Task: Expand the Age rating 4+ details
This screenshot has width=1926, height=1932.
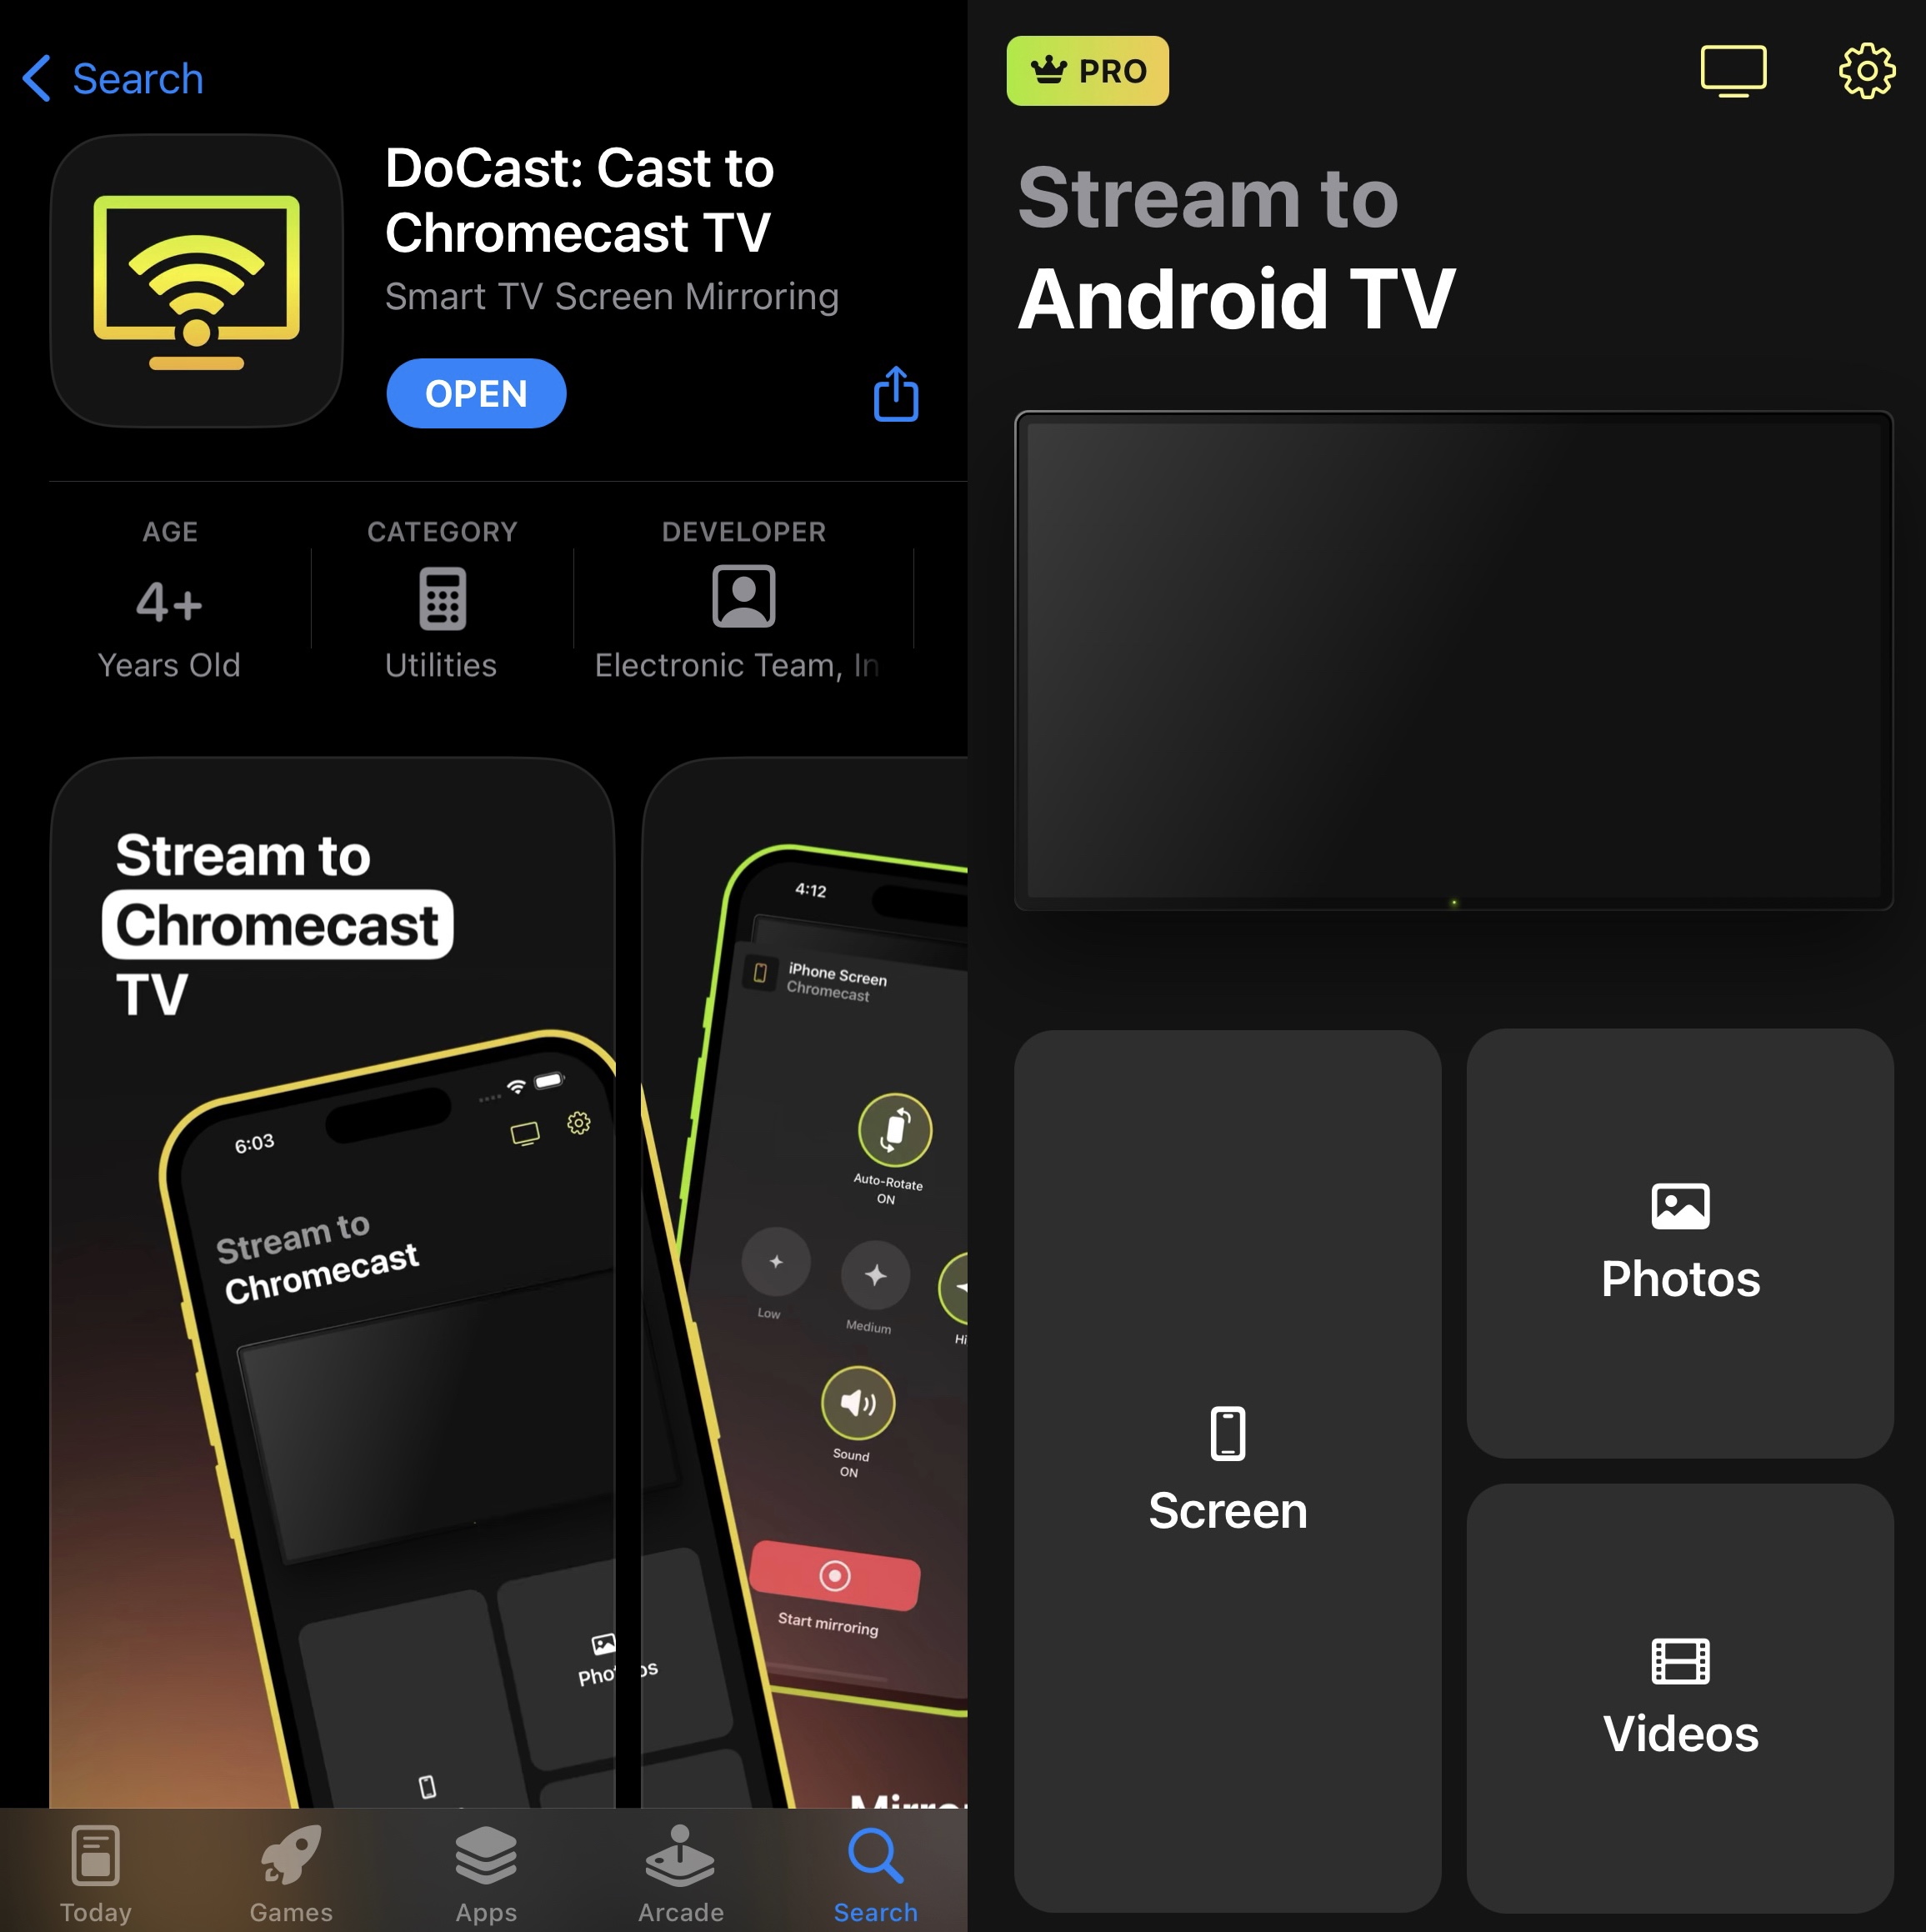Action: [x=166, y=593]
